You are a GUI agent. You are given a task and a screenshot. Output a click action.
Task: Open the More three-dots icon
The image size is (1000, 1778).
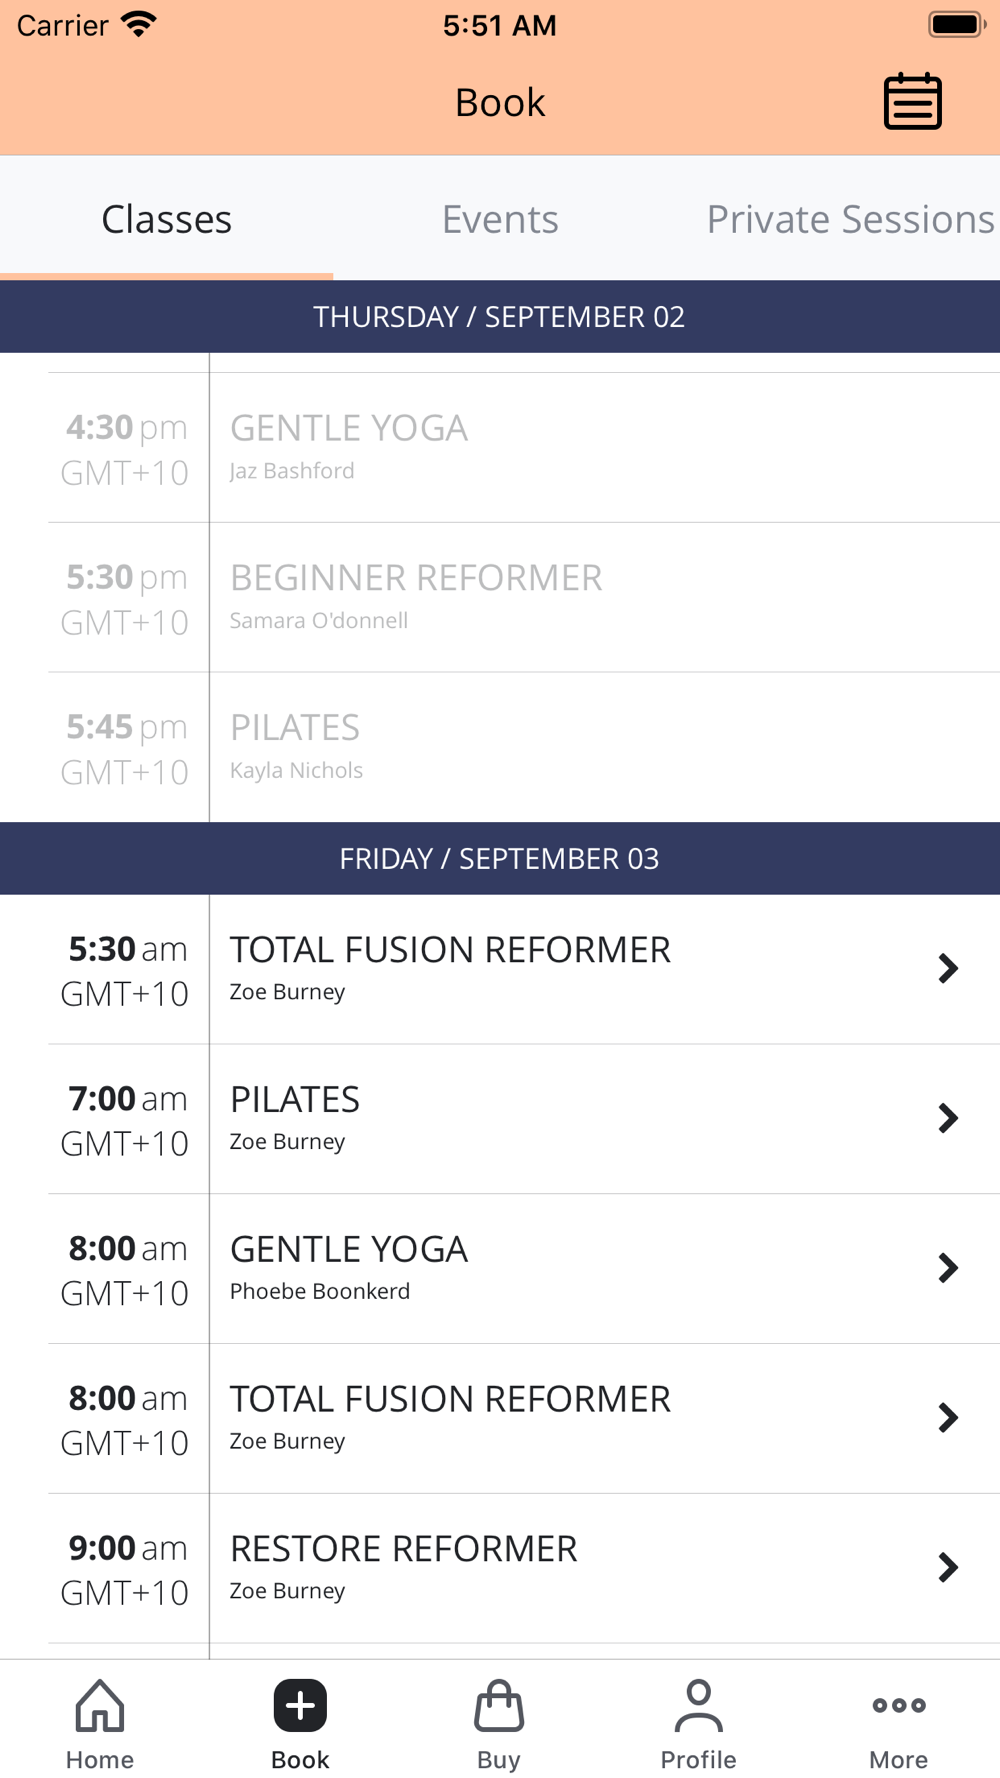point(898,1705)
